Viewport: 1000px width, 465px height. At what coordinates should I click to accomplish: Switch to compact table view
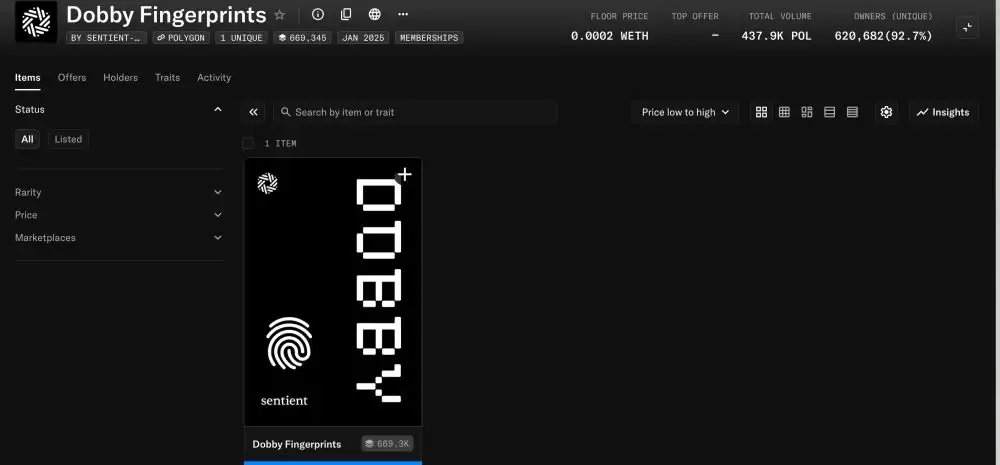[x=852, y=112]
